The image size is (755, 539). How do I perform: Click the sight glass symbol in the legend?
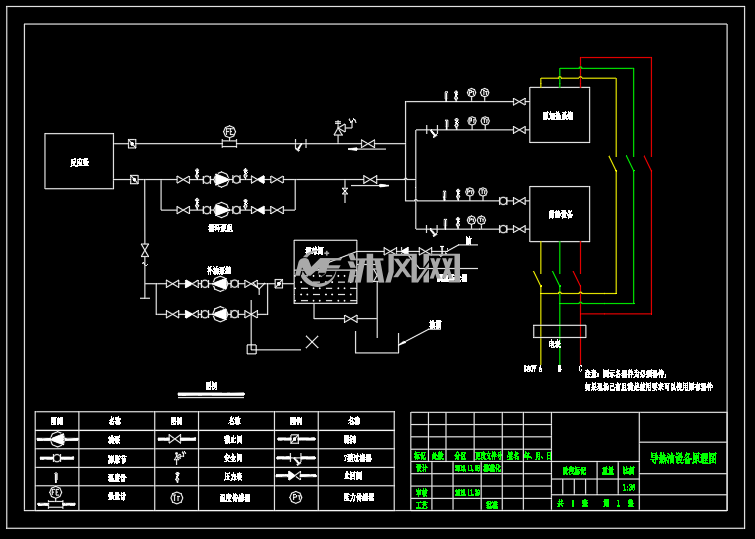296,439
